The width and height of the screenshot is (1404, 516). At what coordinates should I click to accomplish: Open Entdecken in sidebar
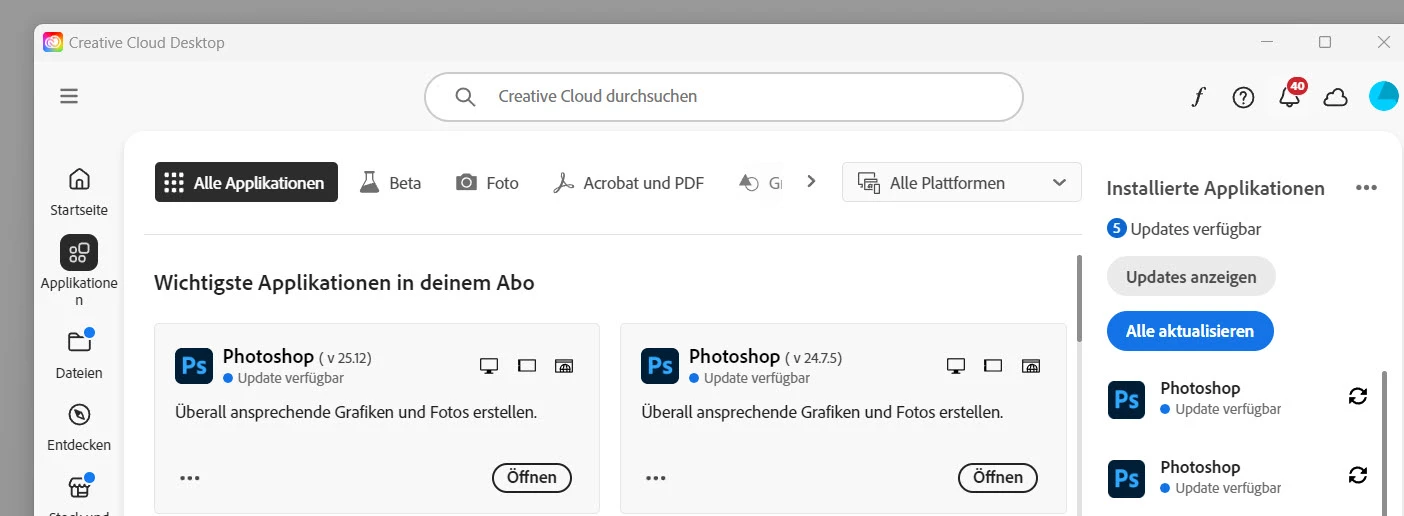pos(79,427)
